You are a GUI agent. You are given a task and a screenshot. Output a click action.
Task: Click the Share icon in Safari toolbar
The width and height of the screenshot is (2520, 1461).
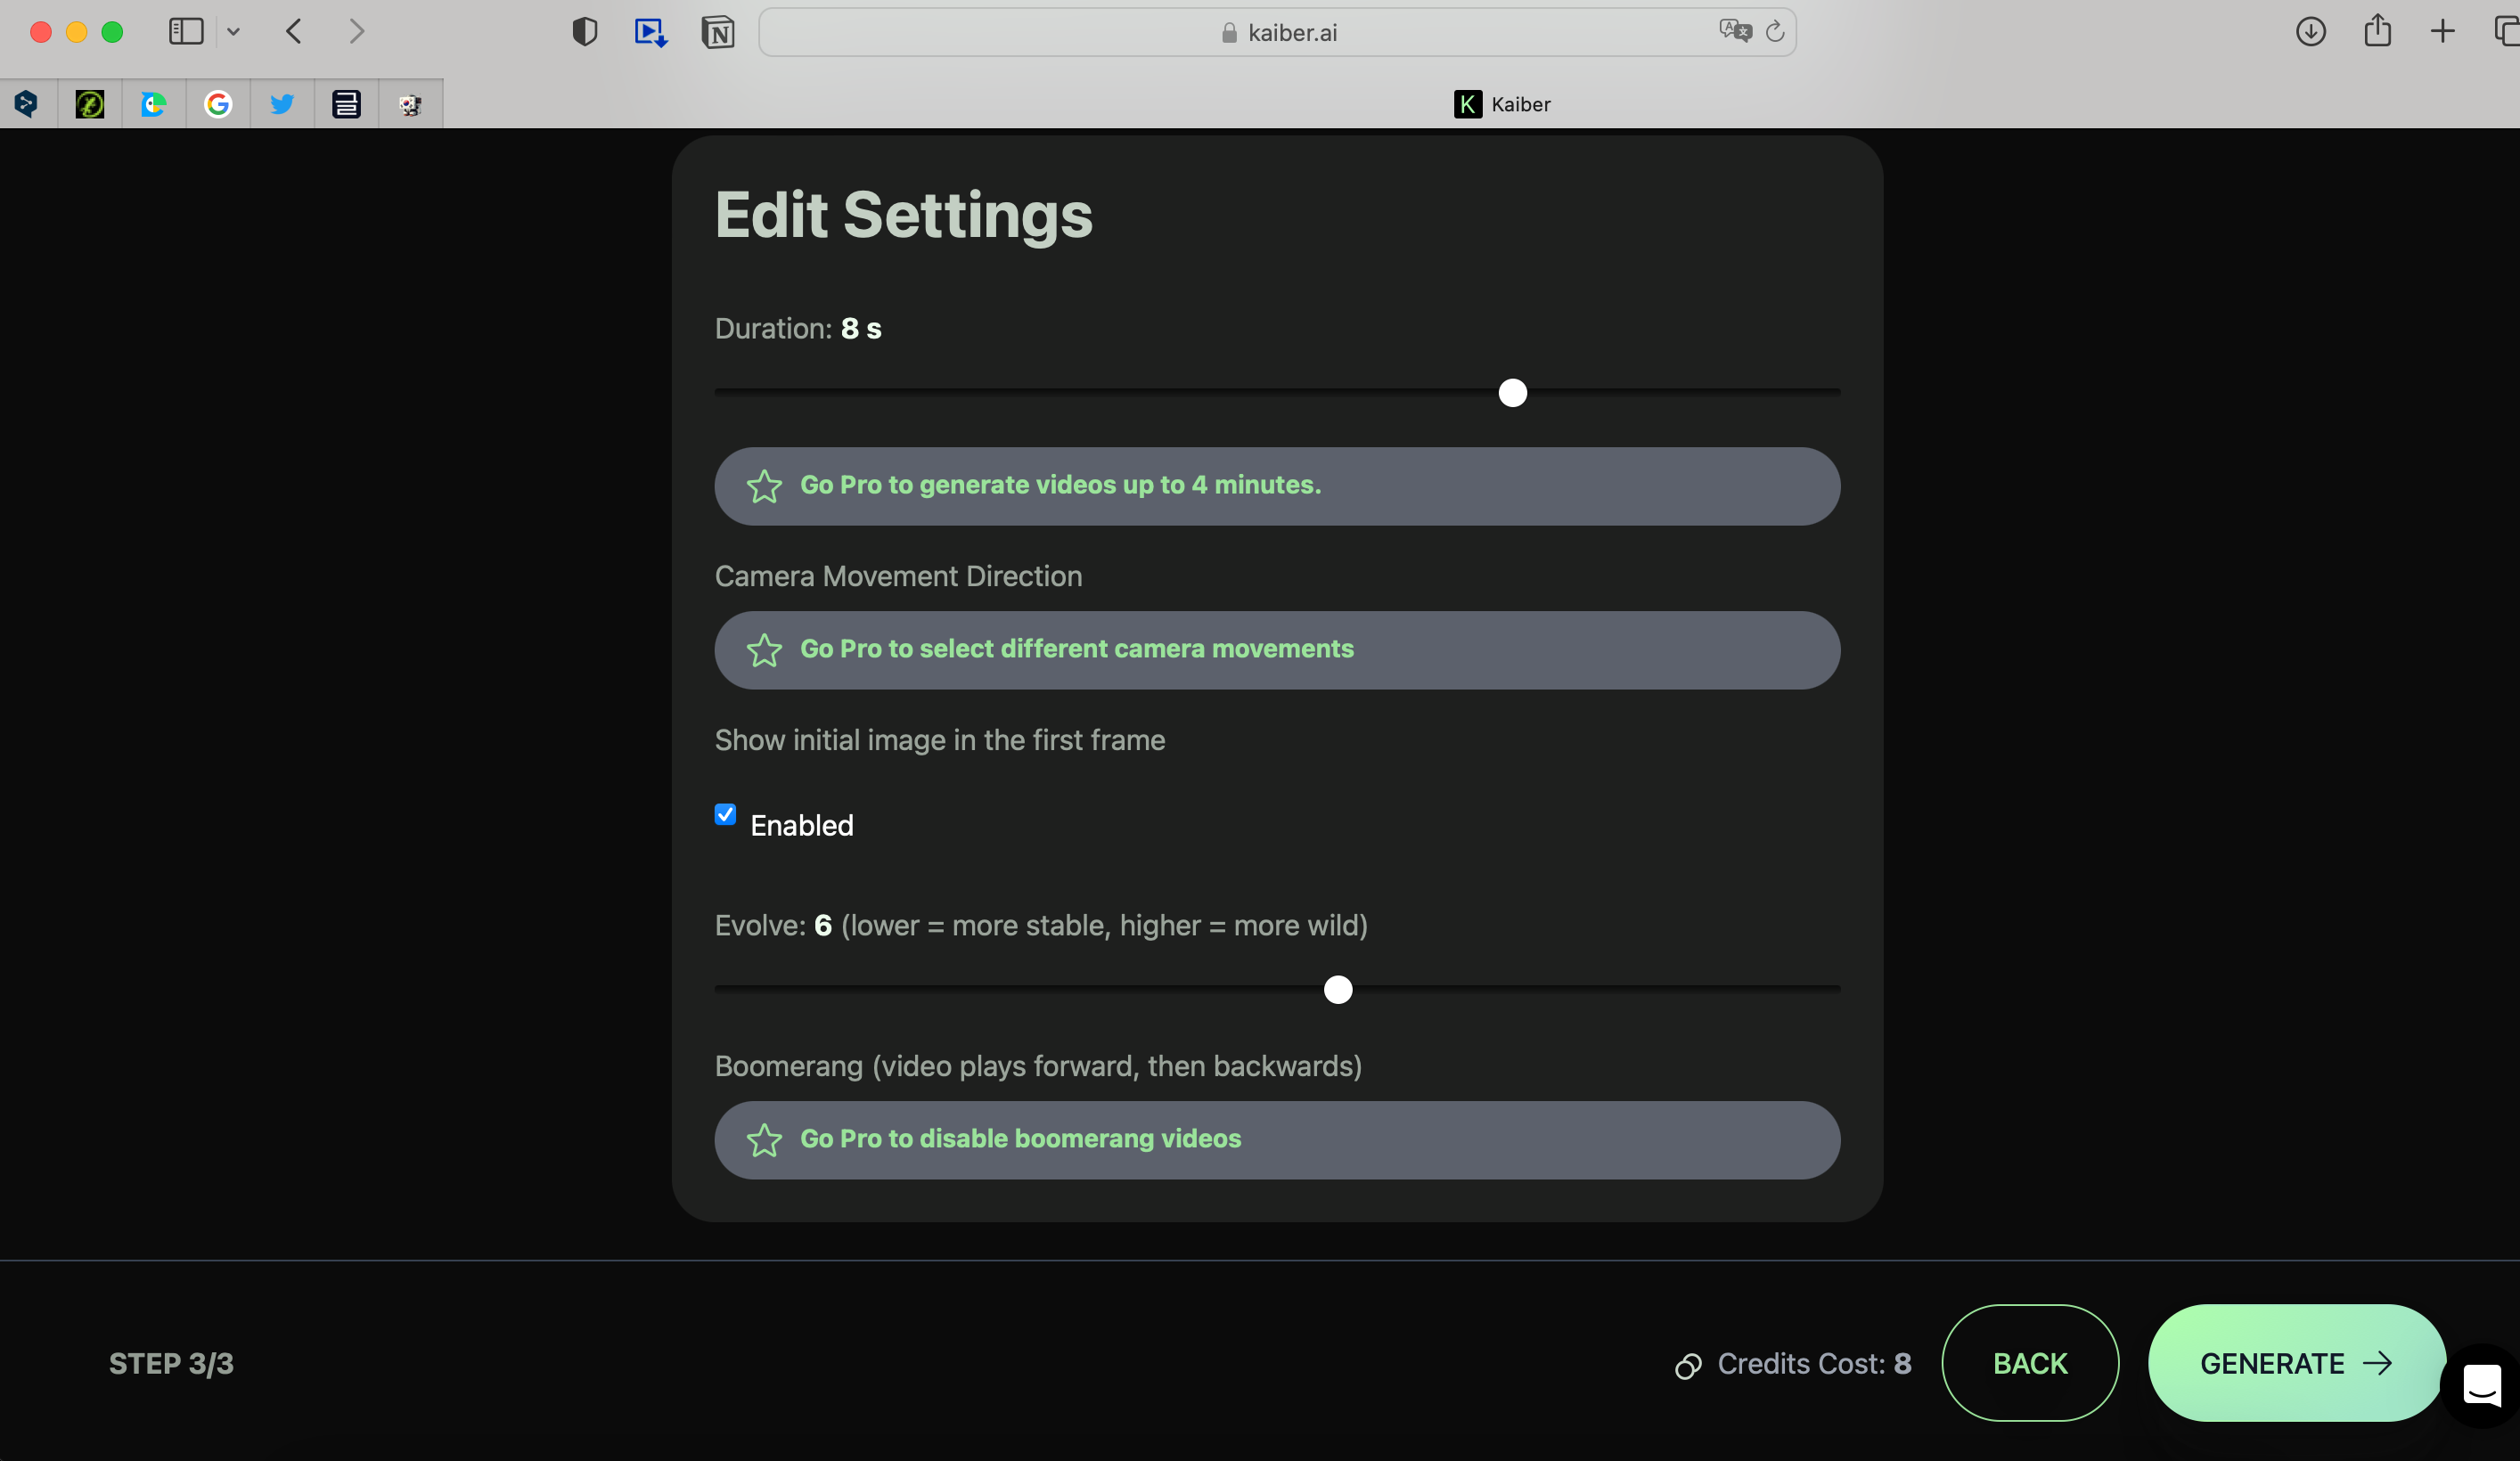(x=2377, y=31)
